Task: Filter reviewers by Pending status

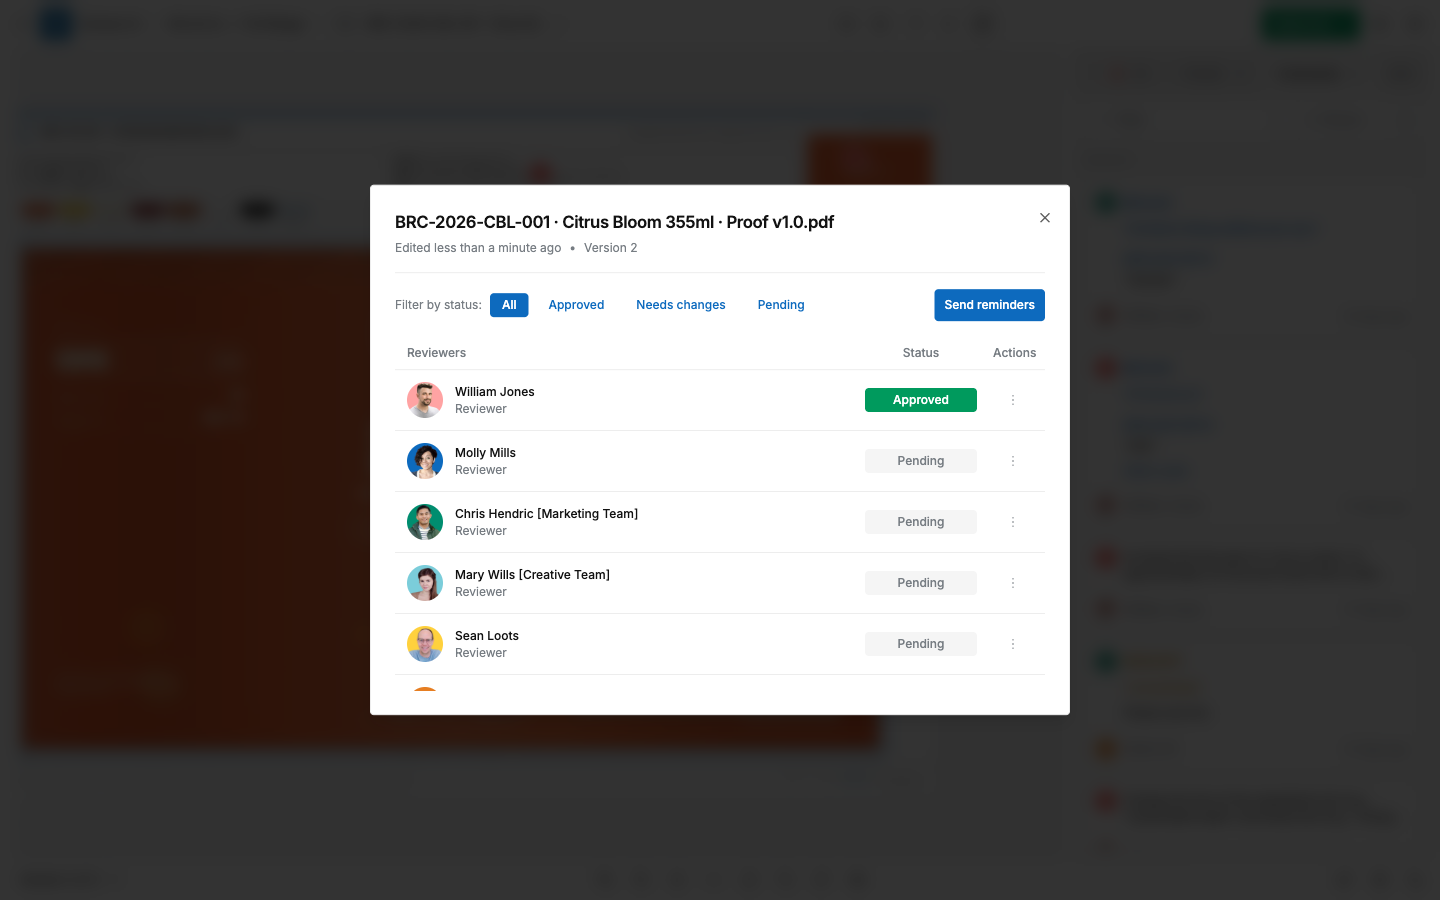Action: 781,305
